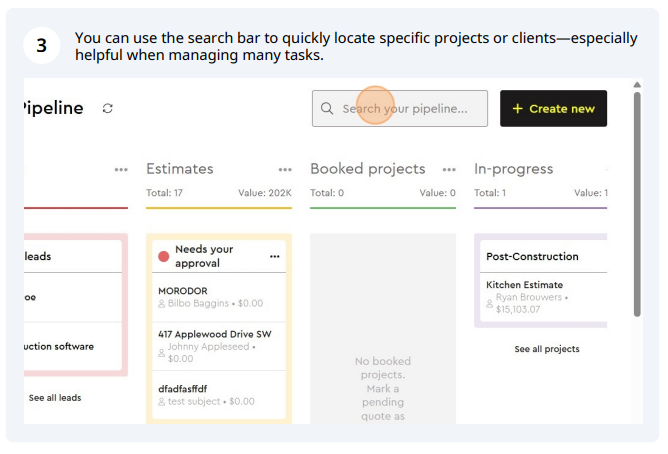Click the person icon beside test subject

coord(161,402)
